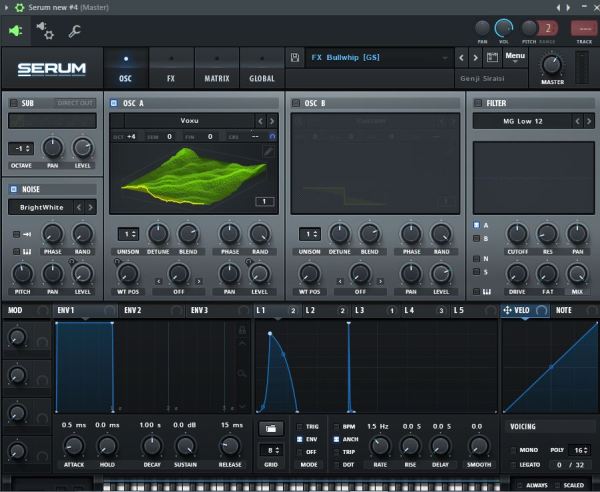The height and width of the screenshot is (492, 600).
Task: Open the BrightWhite noise selector
Action: click(x=41, y=207)
